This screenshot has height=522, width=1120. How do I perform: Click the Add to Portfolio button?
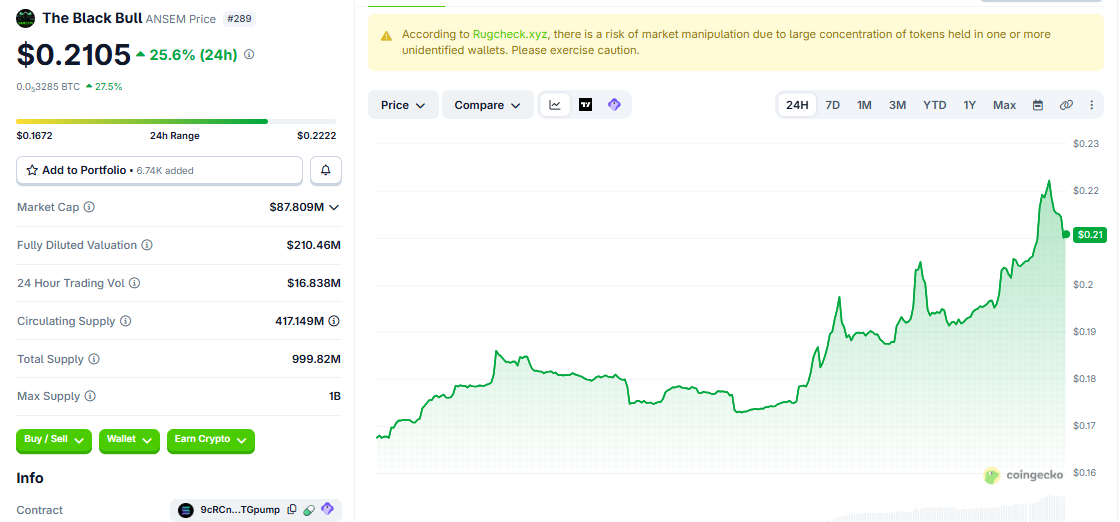pos(159,170)
